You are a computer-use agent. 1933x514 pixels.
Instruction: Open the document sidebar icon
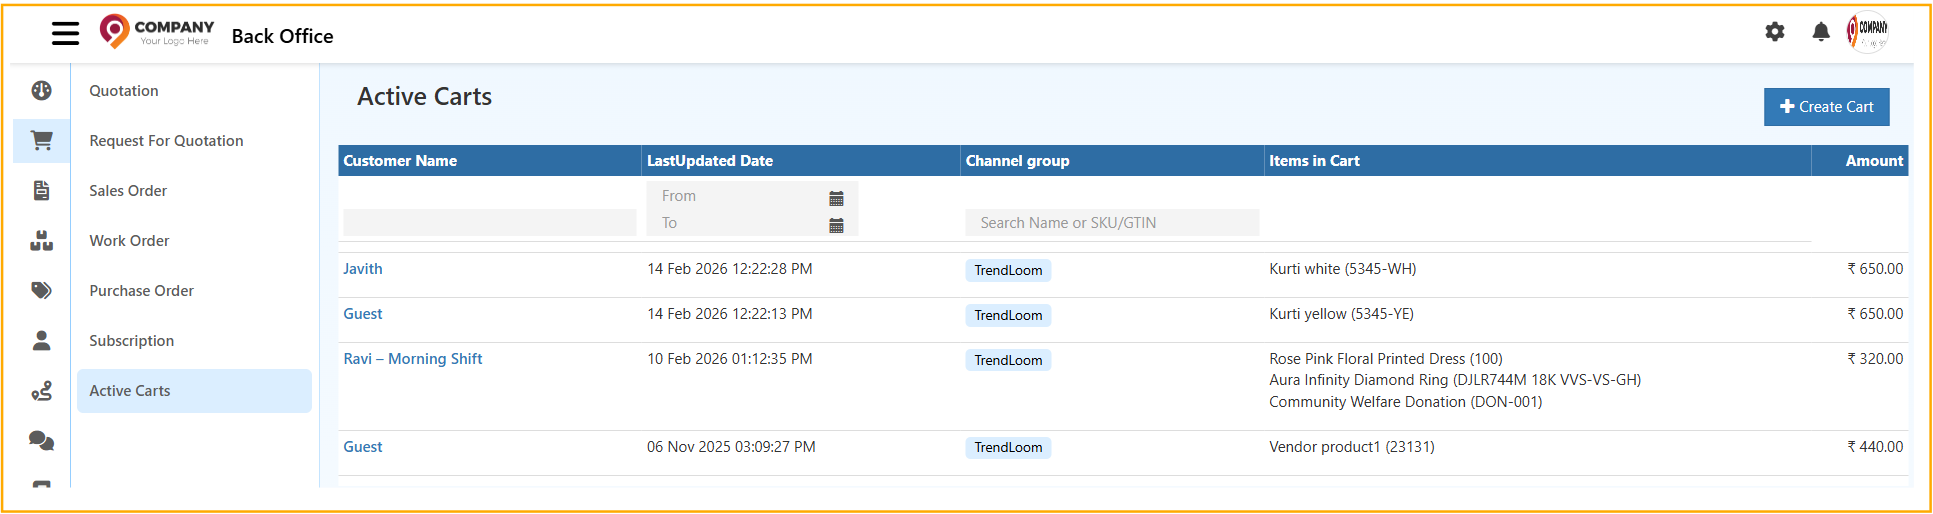click(x=41, y=191)
